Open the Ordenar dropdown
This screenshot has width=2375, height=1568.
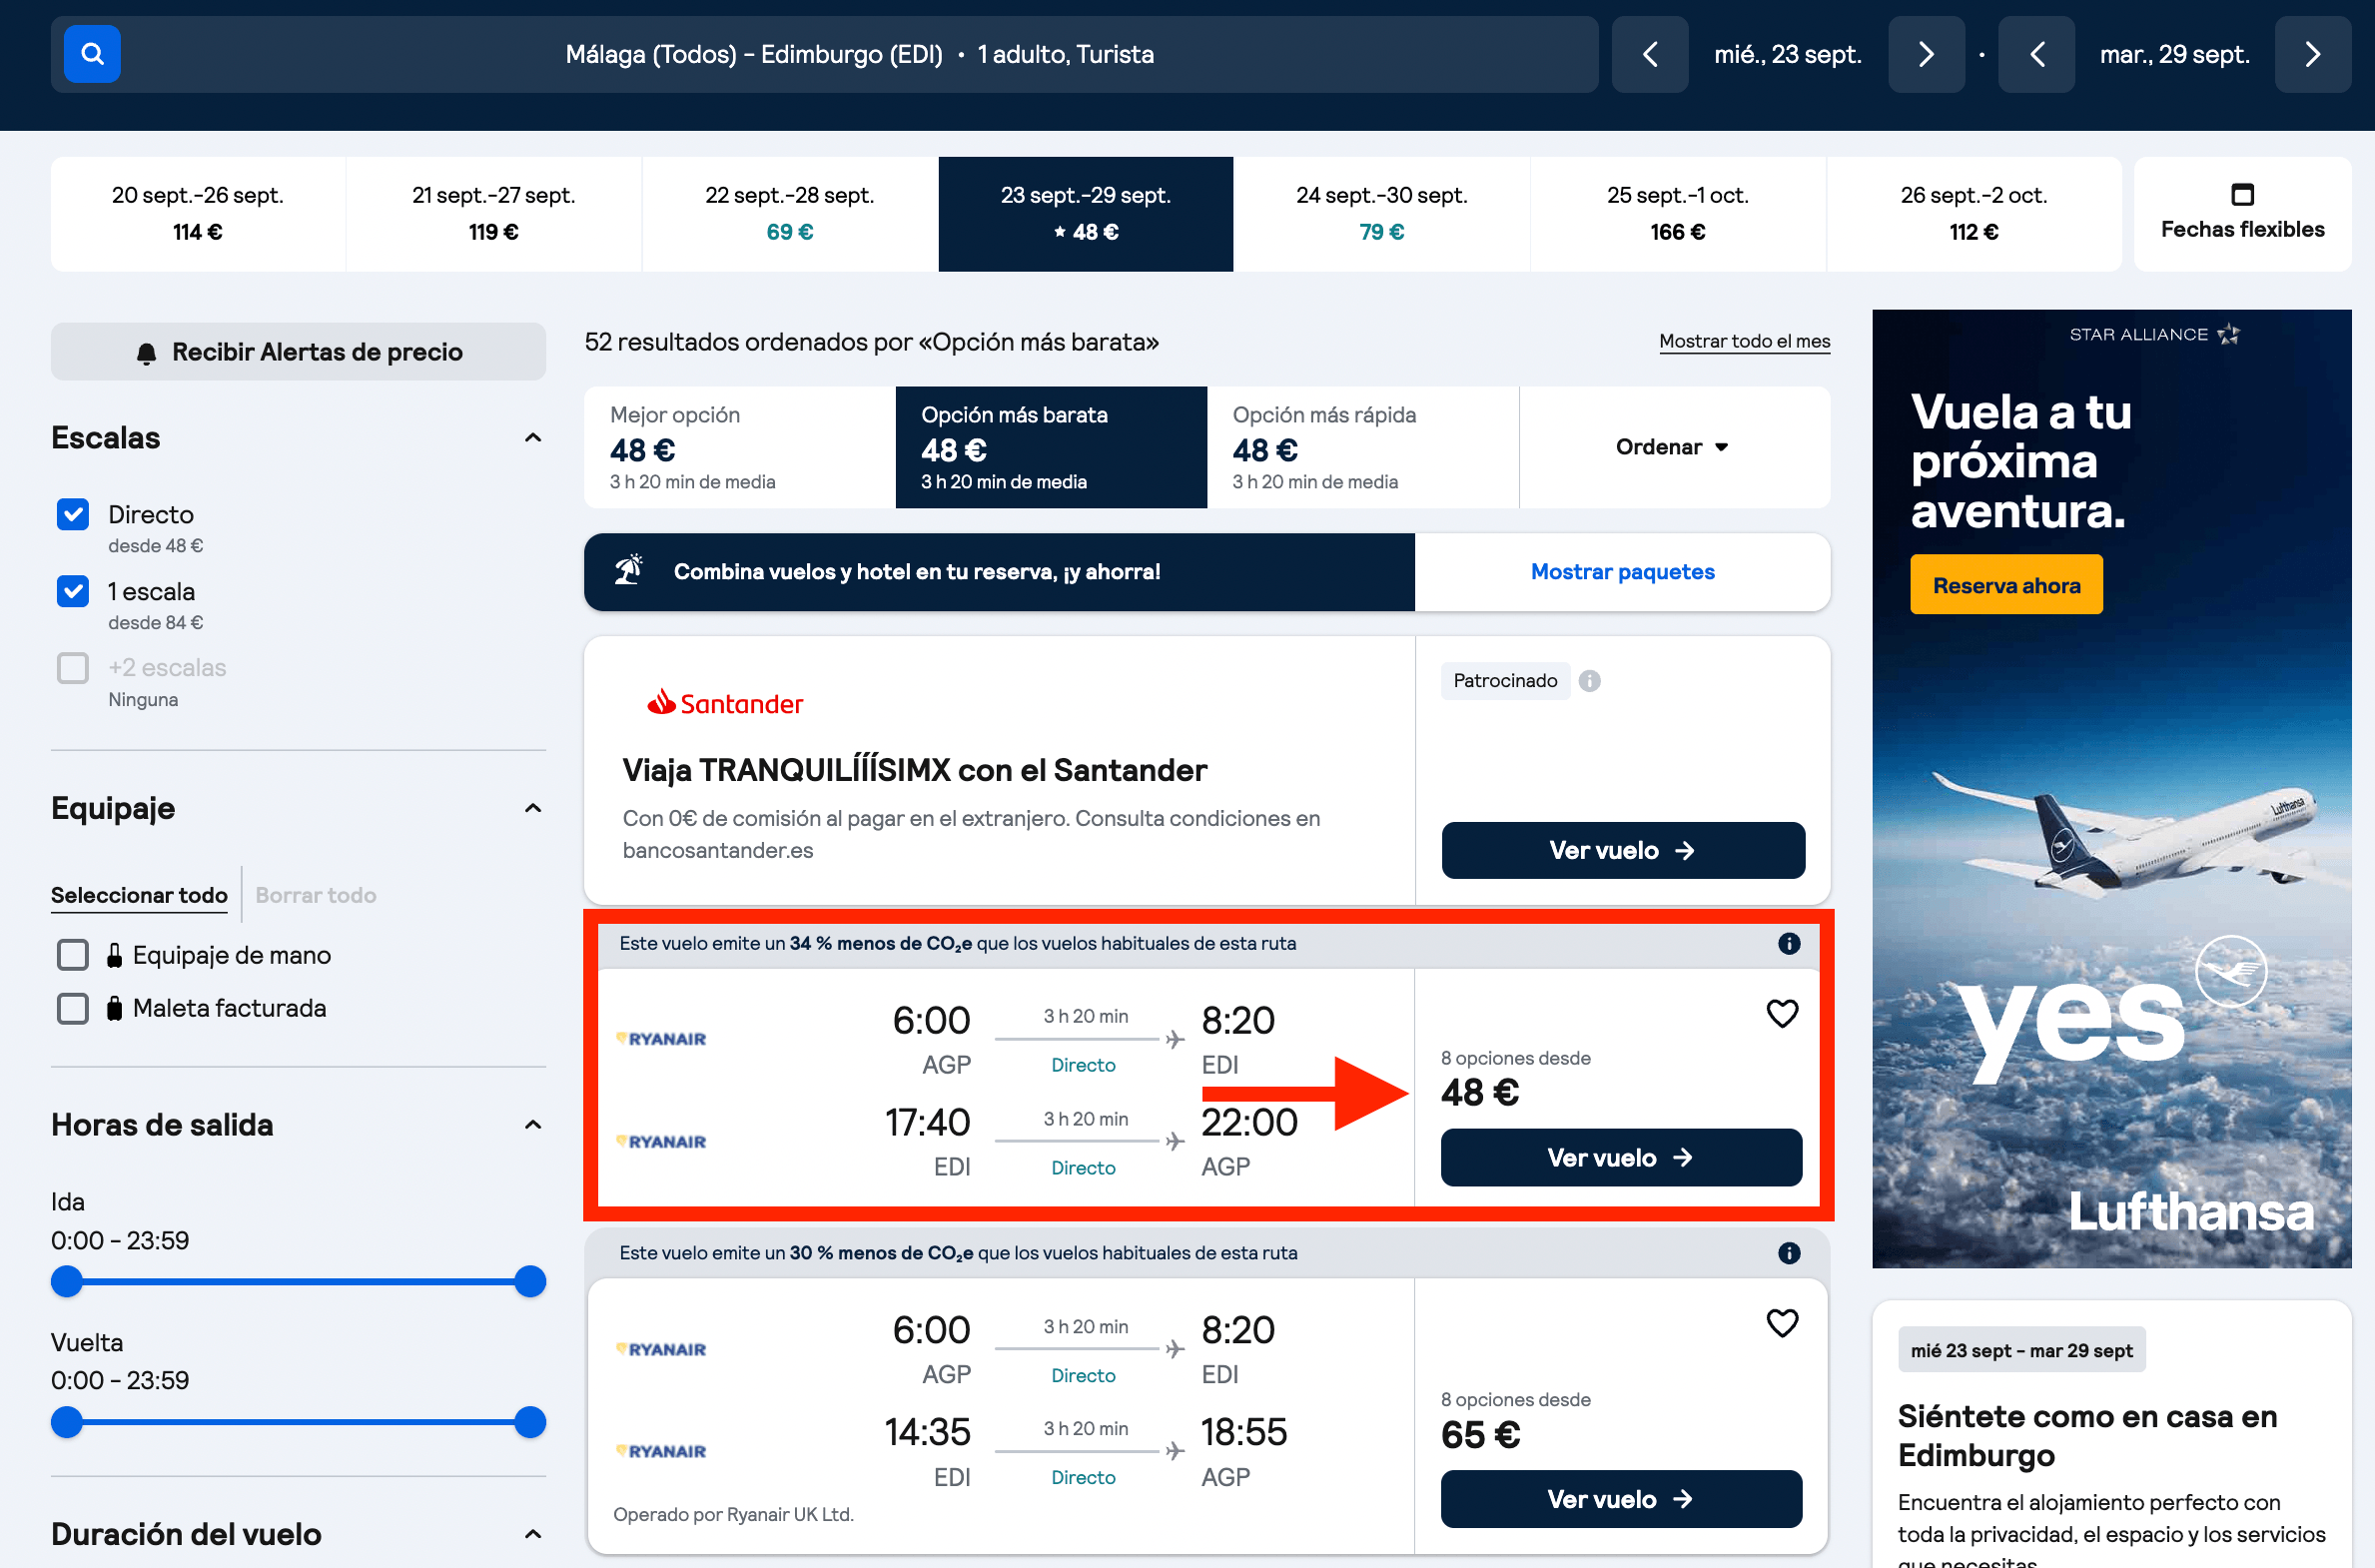(x=1674, y=447)
